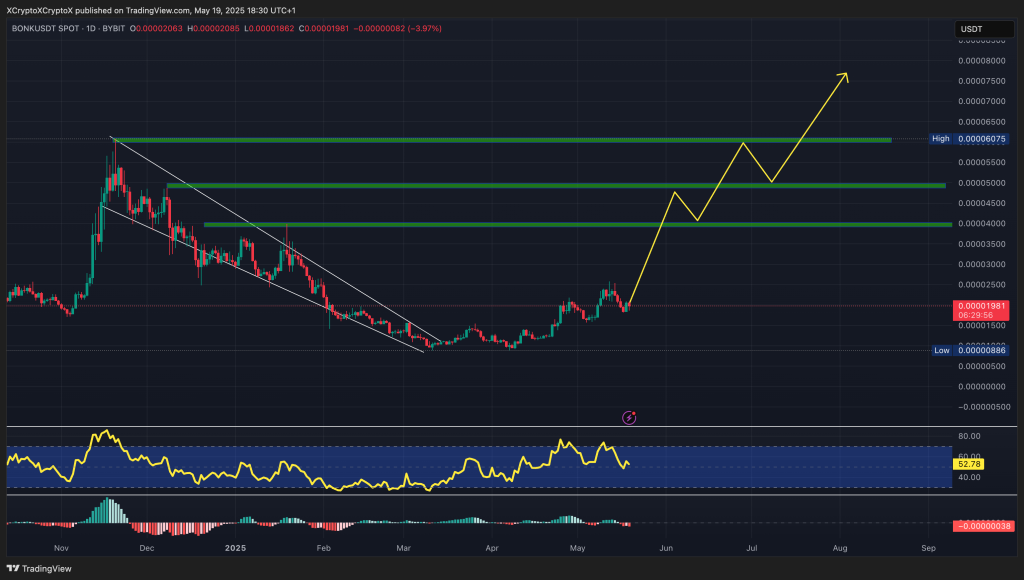Click the Feb label on time axis

coord(323,548)
